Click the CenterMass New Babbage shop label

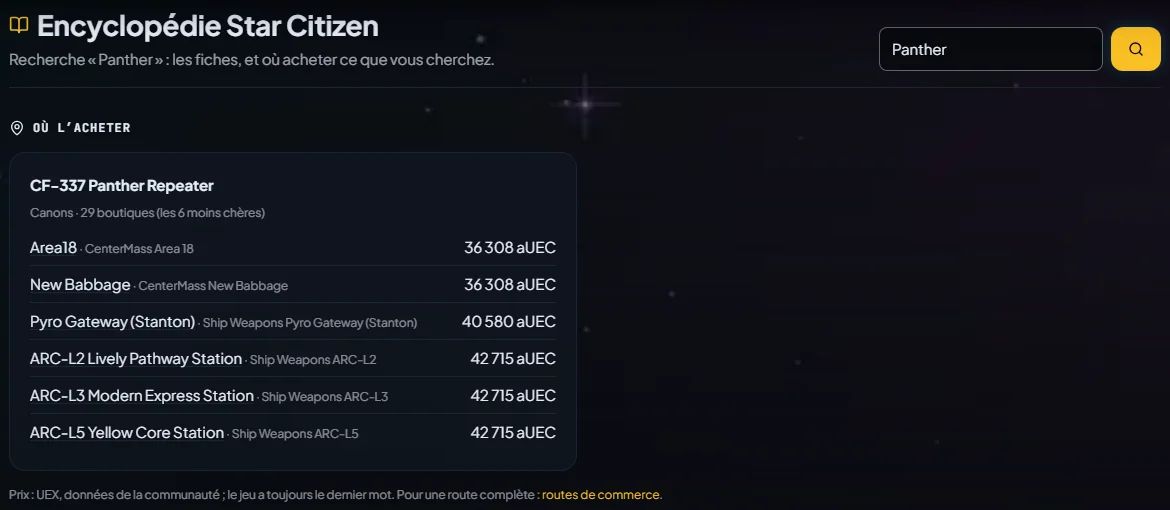click(x=213, y=286)
